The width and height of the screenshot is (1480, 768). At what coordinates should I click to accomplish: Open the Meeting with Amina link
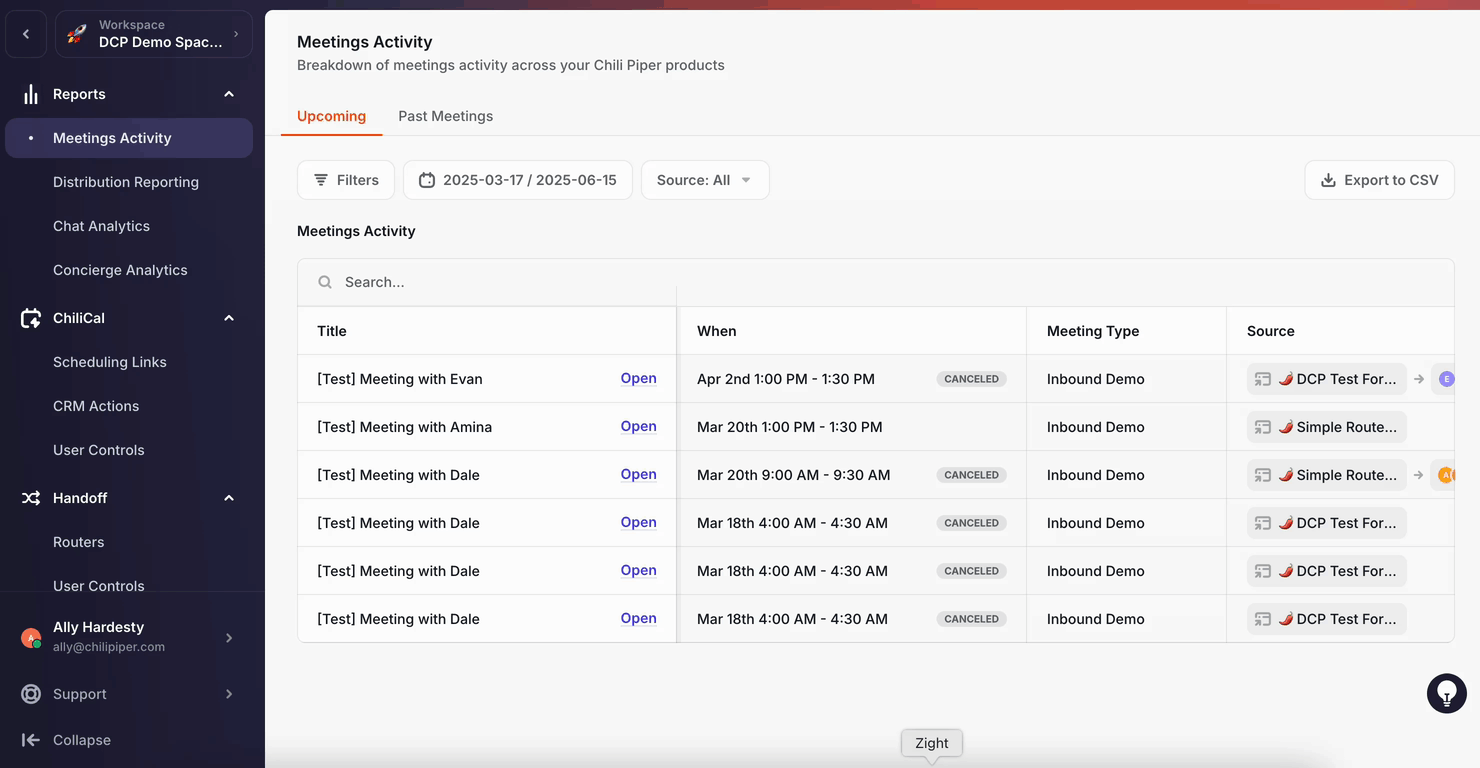(638, 426)
